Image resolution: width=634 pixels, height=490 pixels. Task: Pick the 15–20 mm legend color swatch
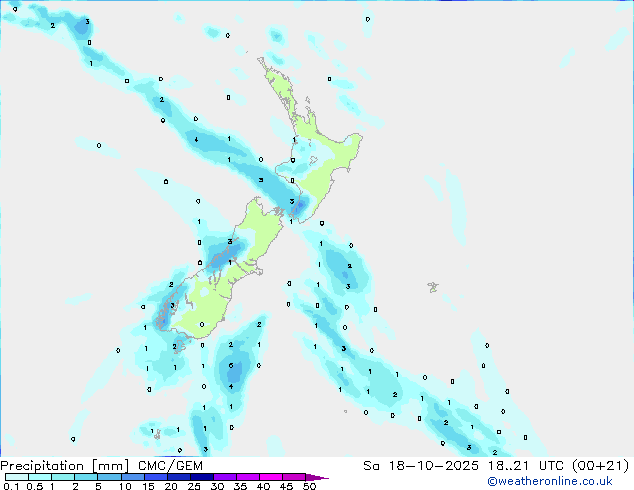tap(156, 477)
